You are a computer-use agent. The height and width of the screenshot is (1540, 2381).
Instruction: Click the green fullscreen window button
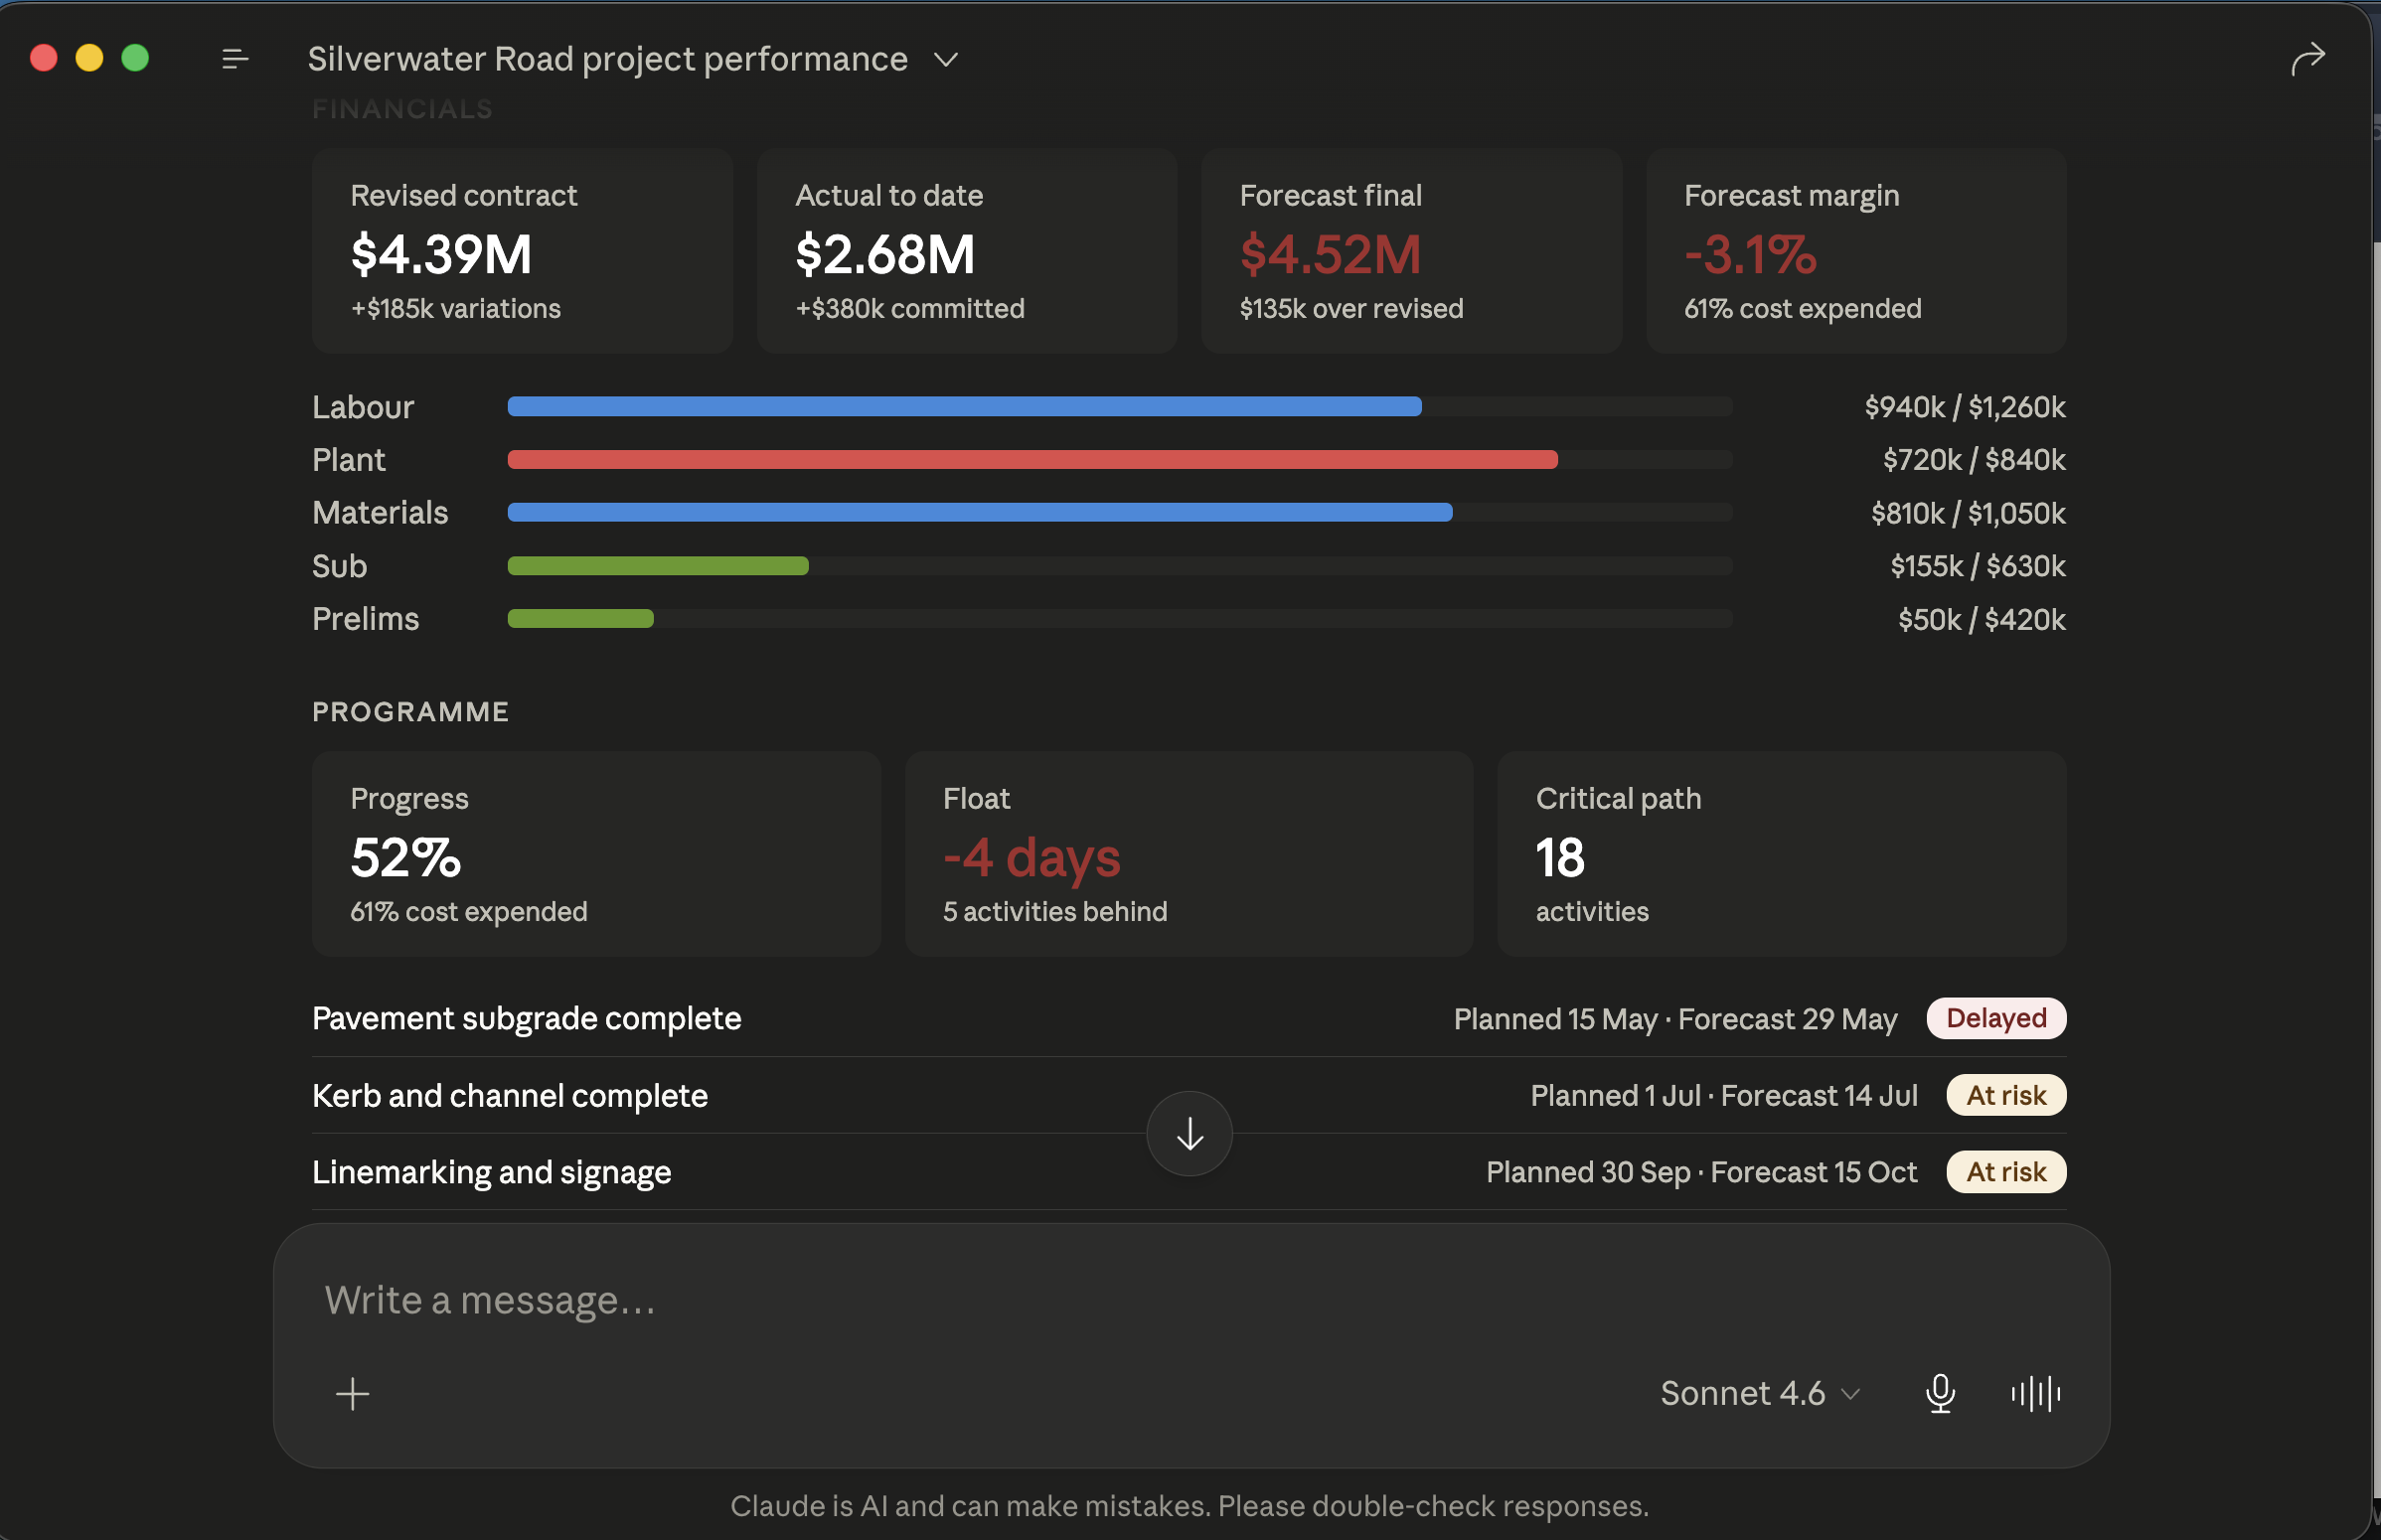(135, 58)
